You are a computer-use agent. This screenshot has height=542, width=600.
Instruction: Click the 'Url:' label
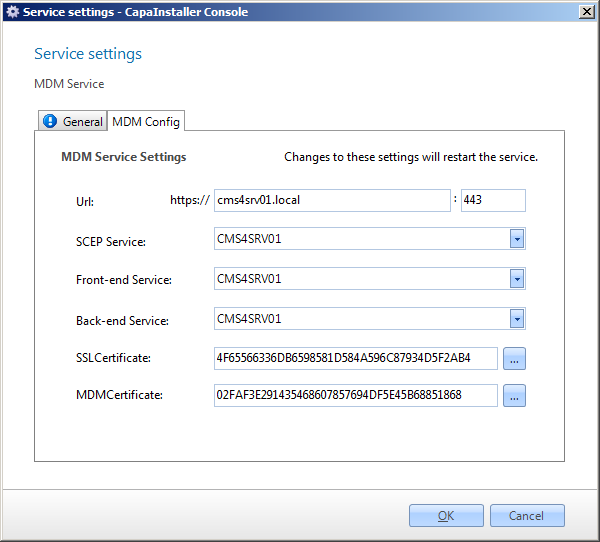pos(85,201)
